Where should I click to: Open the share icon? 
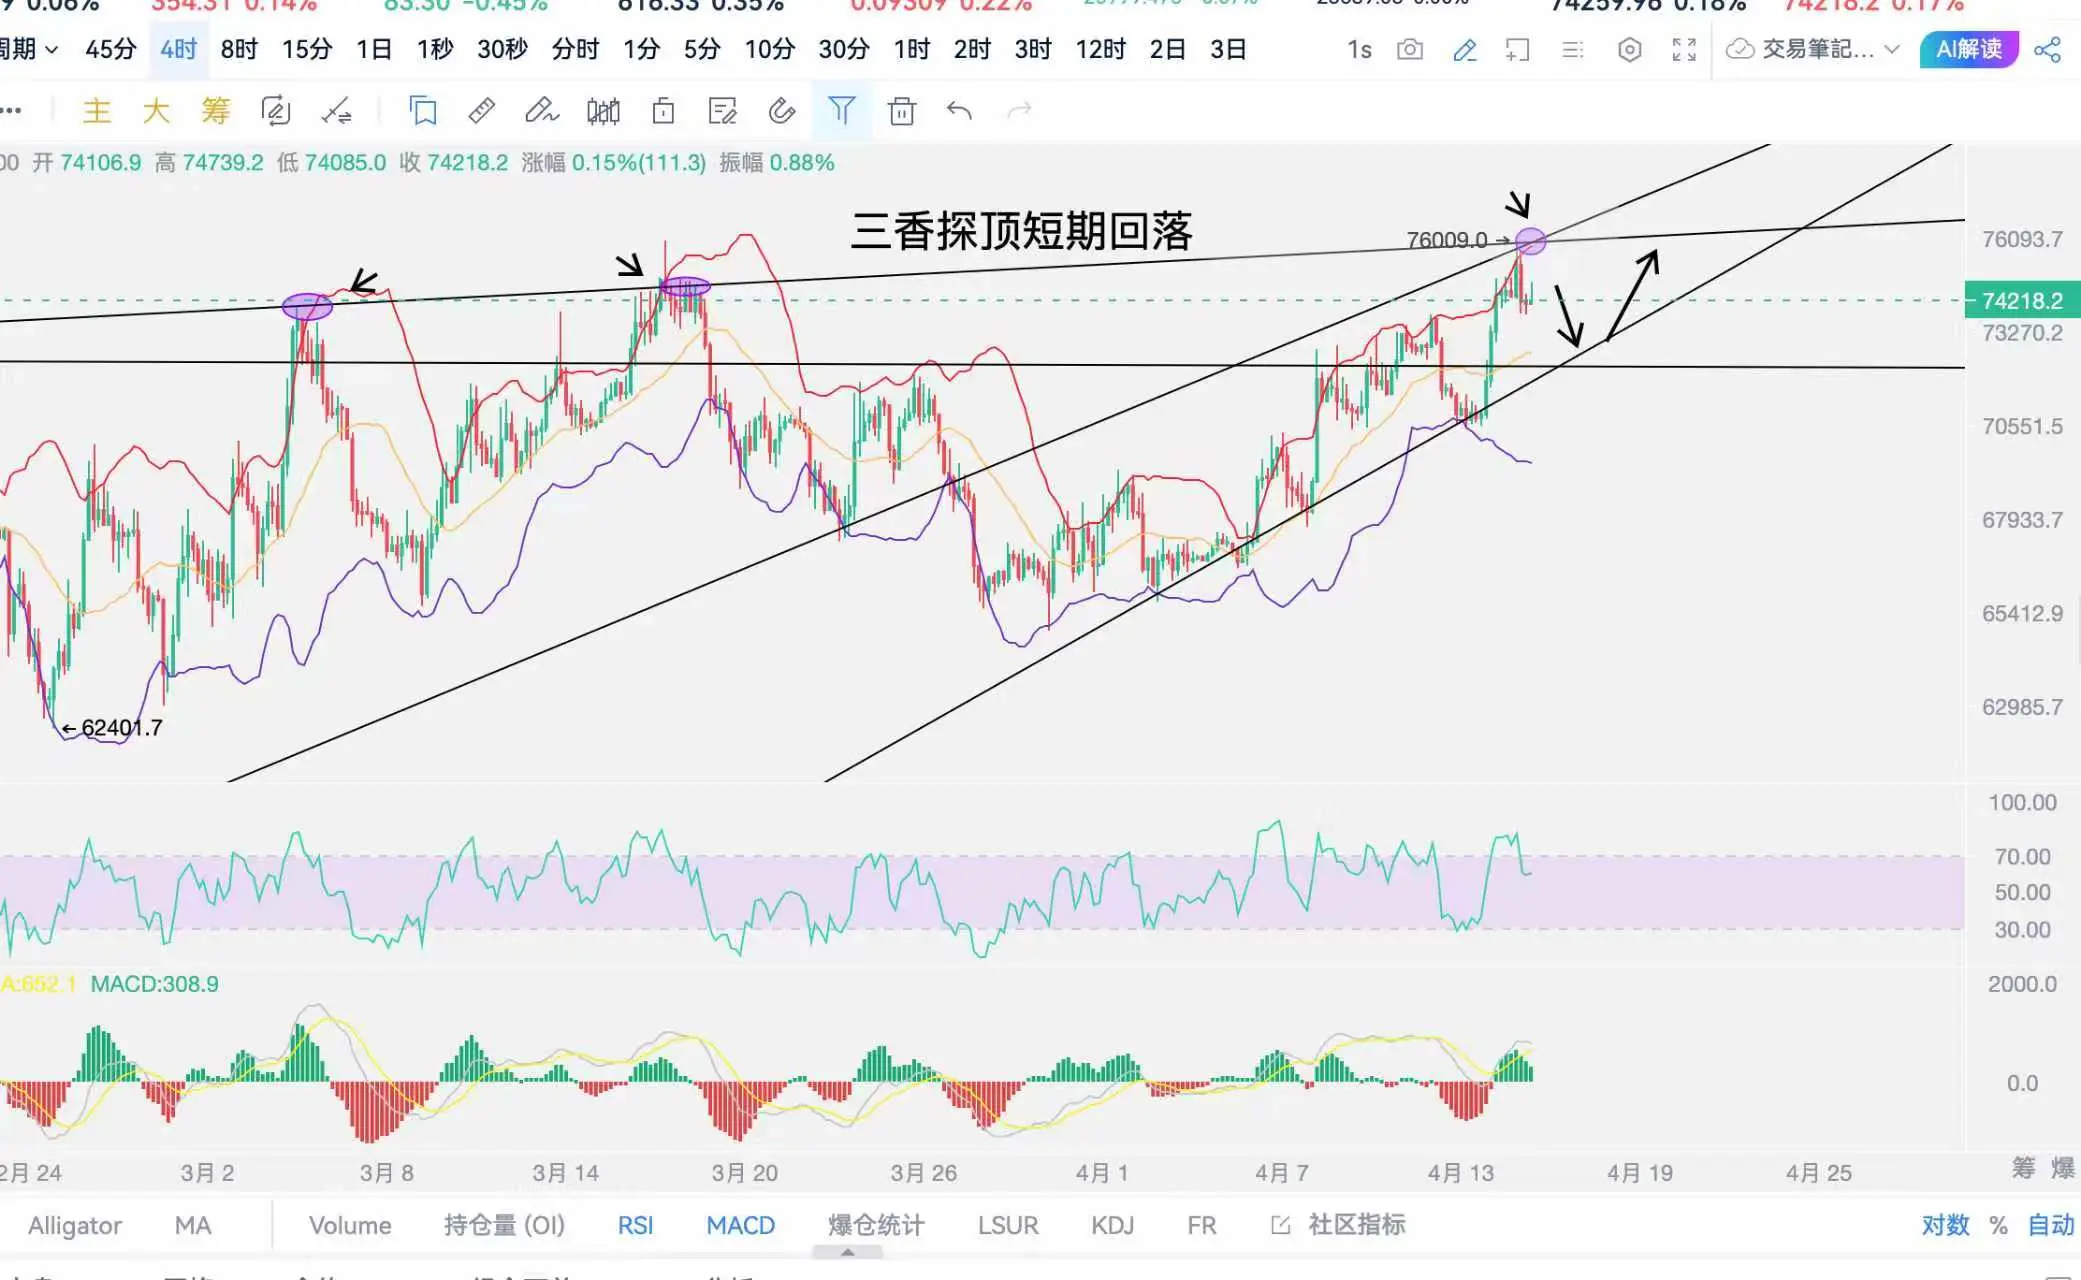pos(2047,50)
